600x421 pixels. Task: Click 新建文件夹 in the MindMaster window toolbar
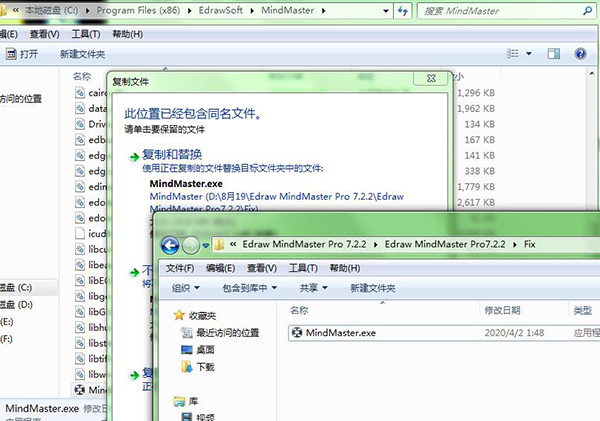[82, 54]
